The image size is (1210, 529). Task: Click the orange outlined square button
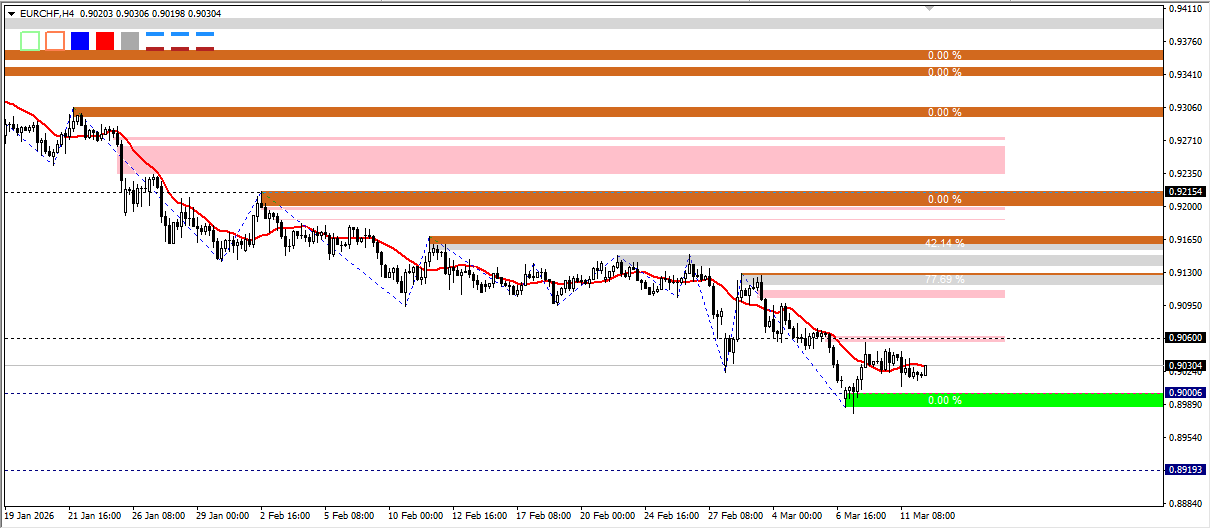pyautogui.click(x=55, y=41)
